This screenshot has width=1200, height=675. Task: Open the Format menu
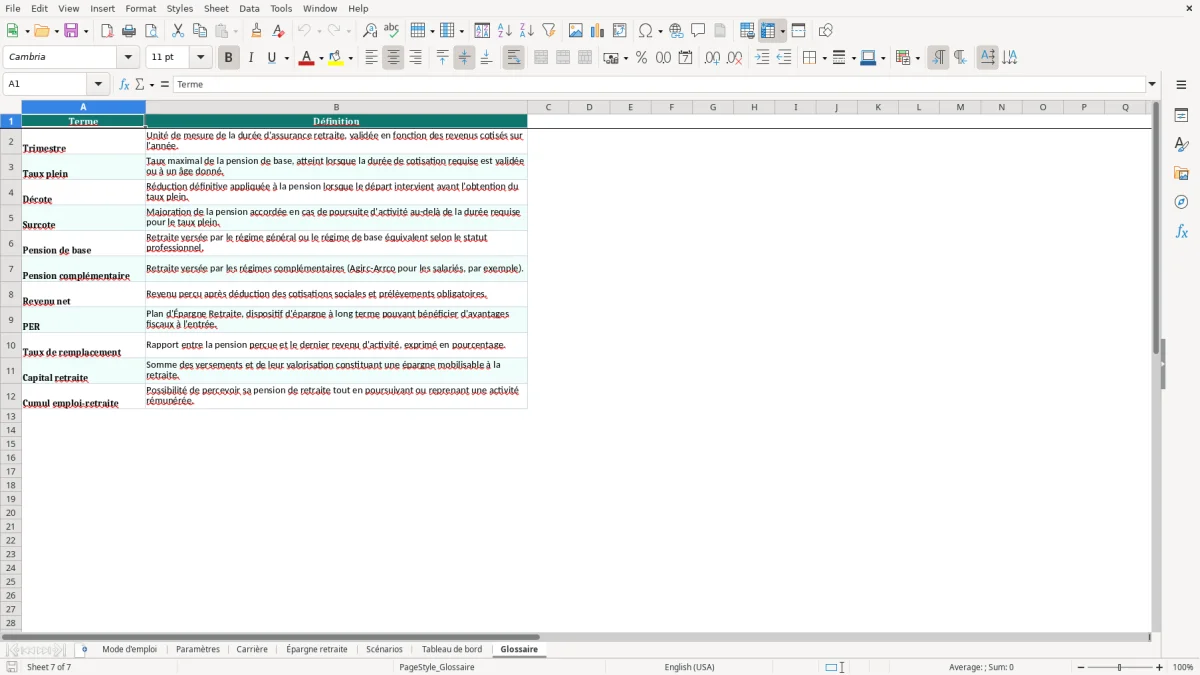point(141,8)
